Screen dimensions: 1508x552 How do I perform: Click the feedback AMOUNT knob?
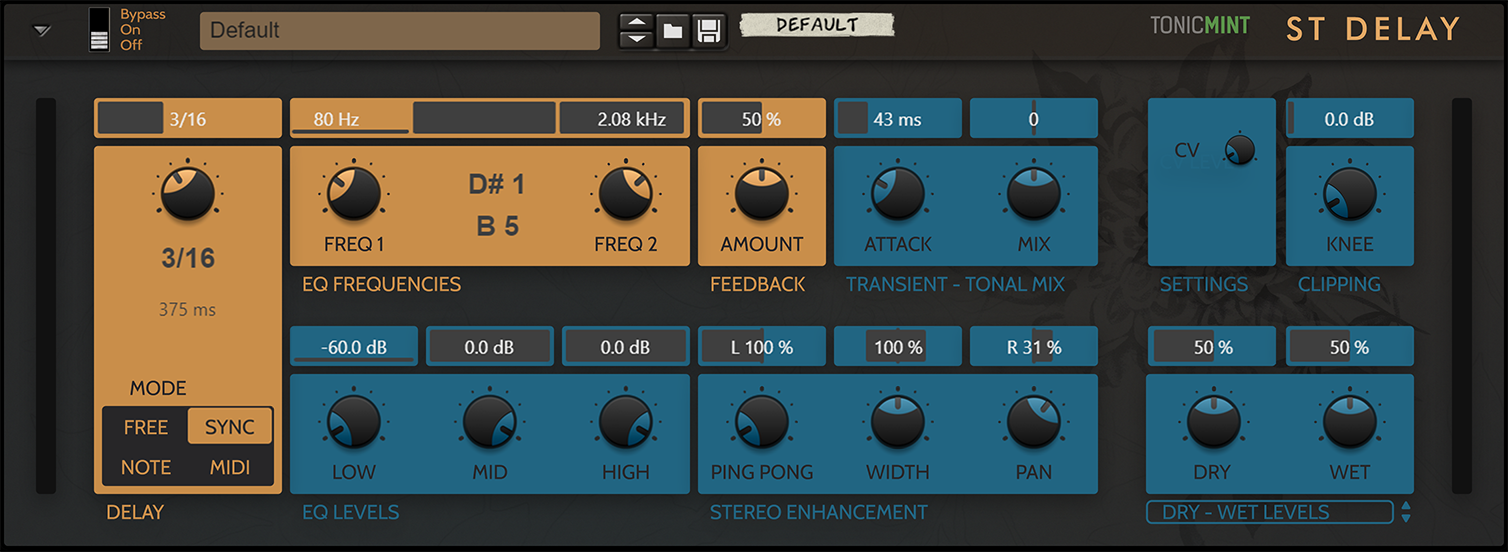(762, 194)
